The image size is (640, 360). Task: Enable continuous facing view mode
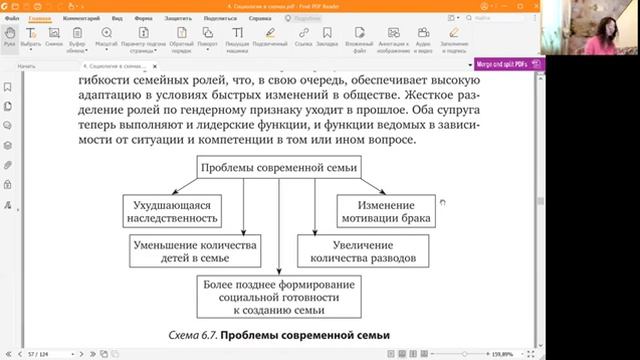click(424, 354)
